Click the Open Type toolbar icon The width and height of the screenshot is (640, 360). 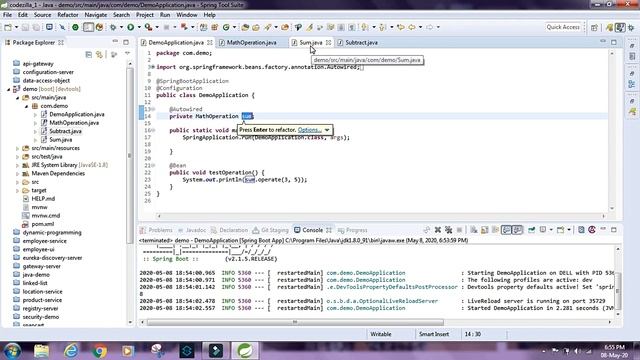245,27
